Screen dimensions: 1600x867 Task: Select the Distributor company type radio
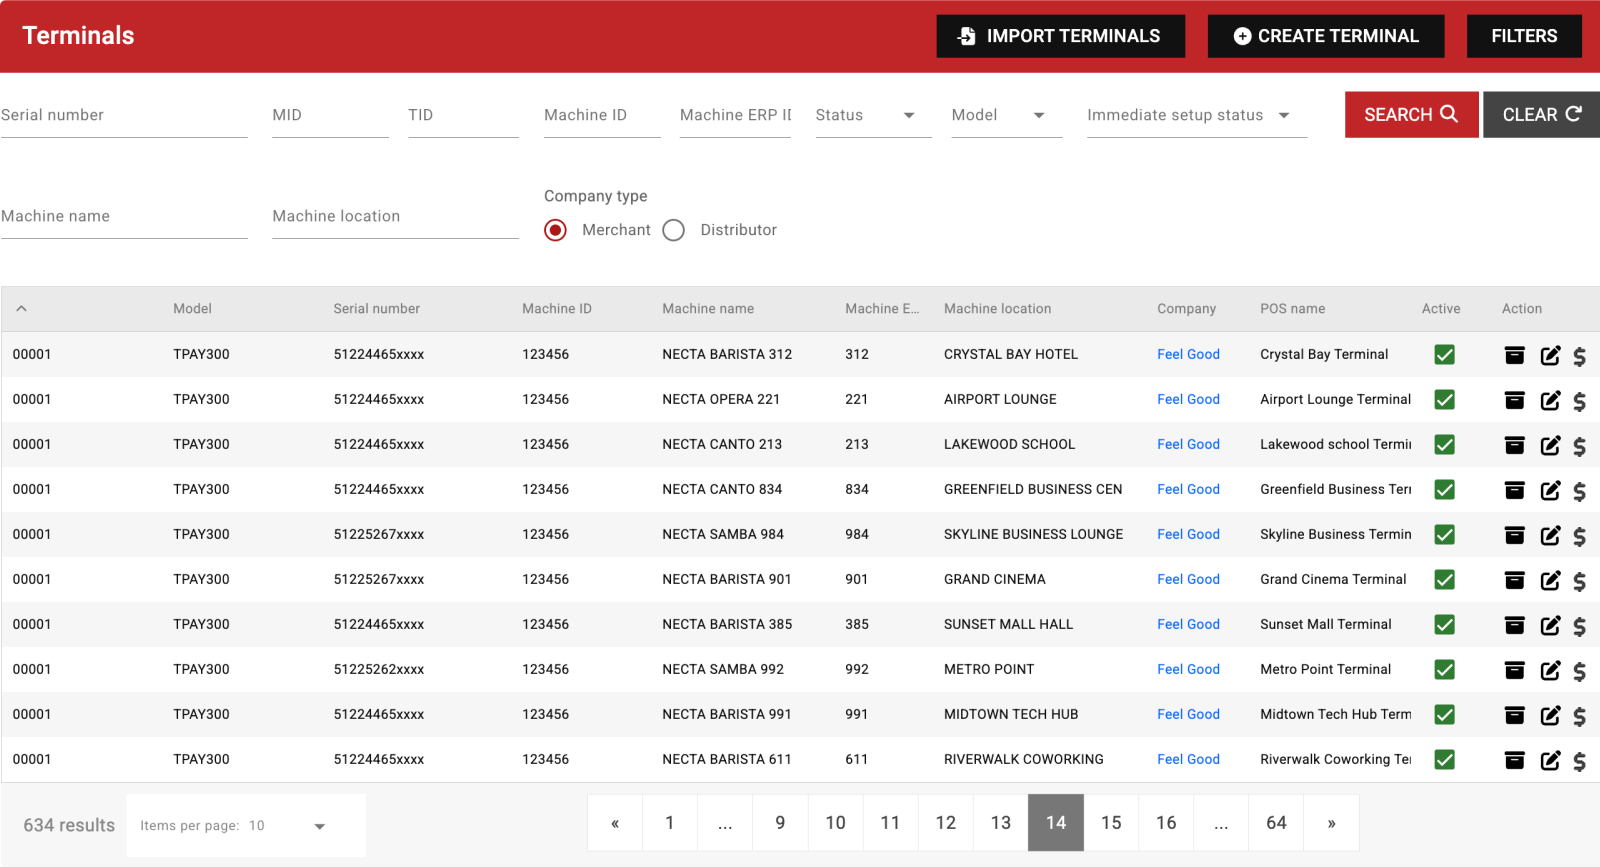[674, 230]
